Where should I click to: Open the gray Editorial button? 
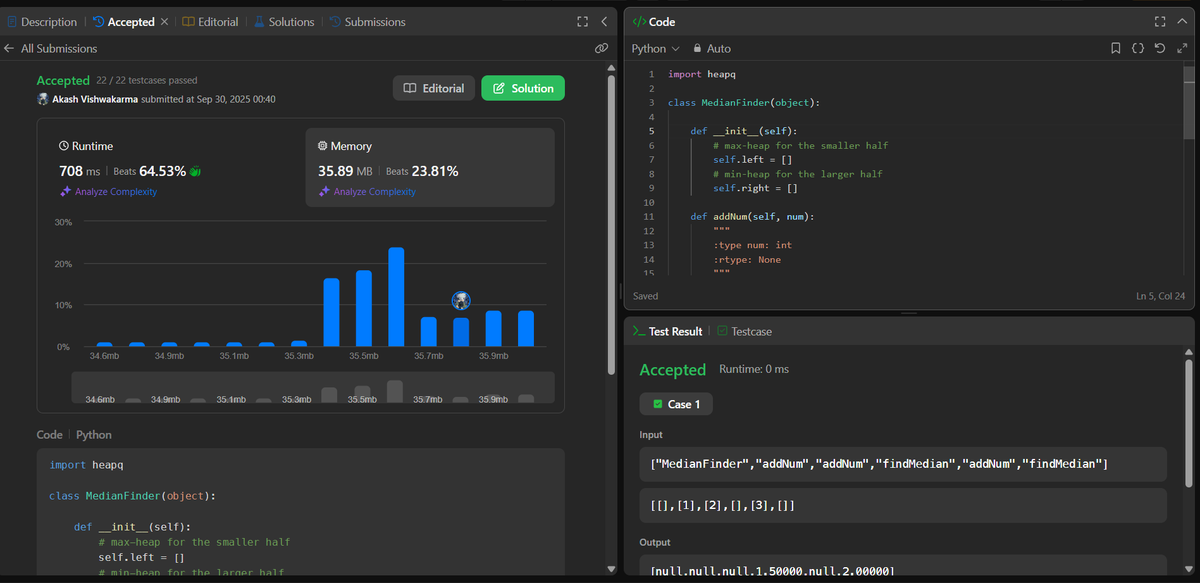coord(434,88)
